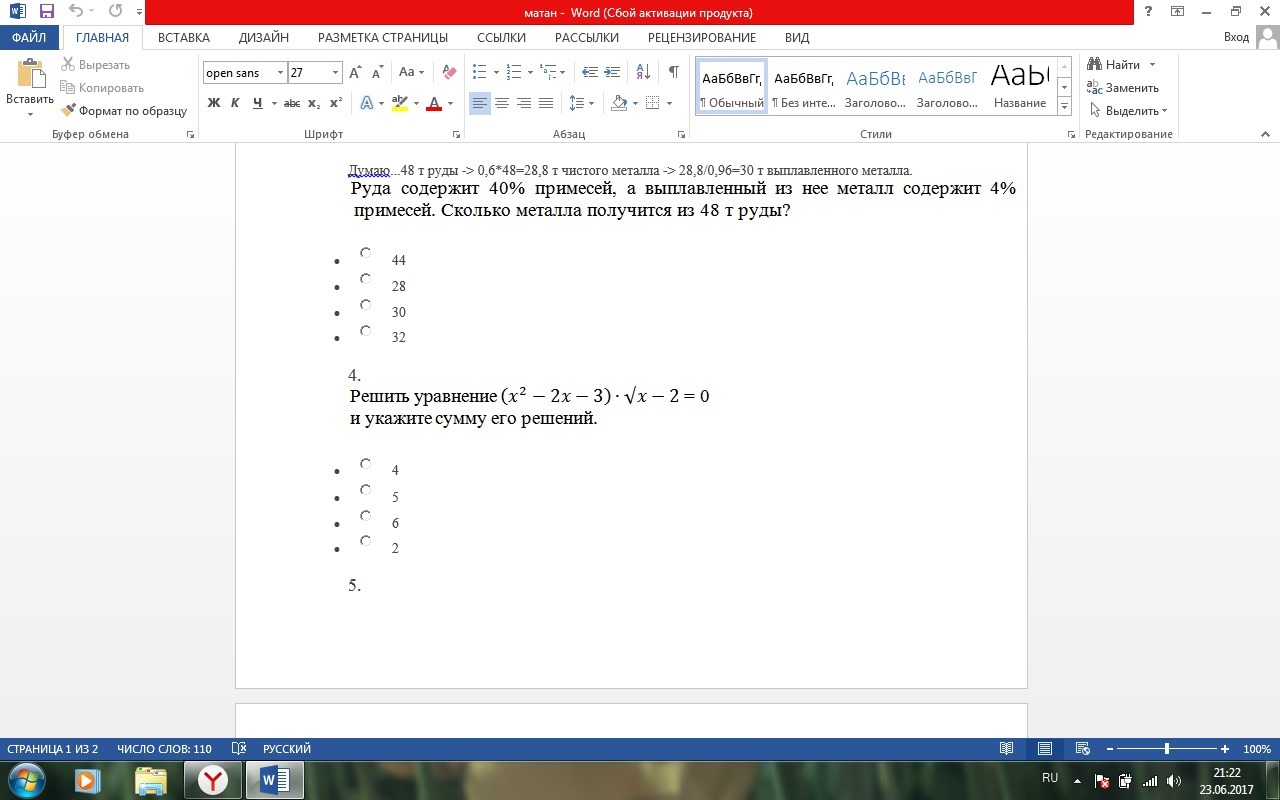Select radio button next to answer 5

point(366,490)
